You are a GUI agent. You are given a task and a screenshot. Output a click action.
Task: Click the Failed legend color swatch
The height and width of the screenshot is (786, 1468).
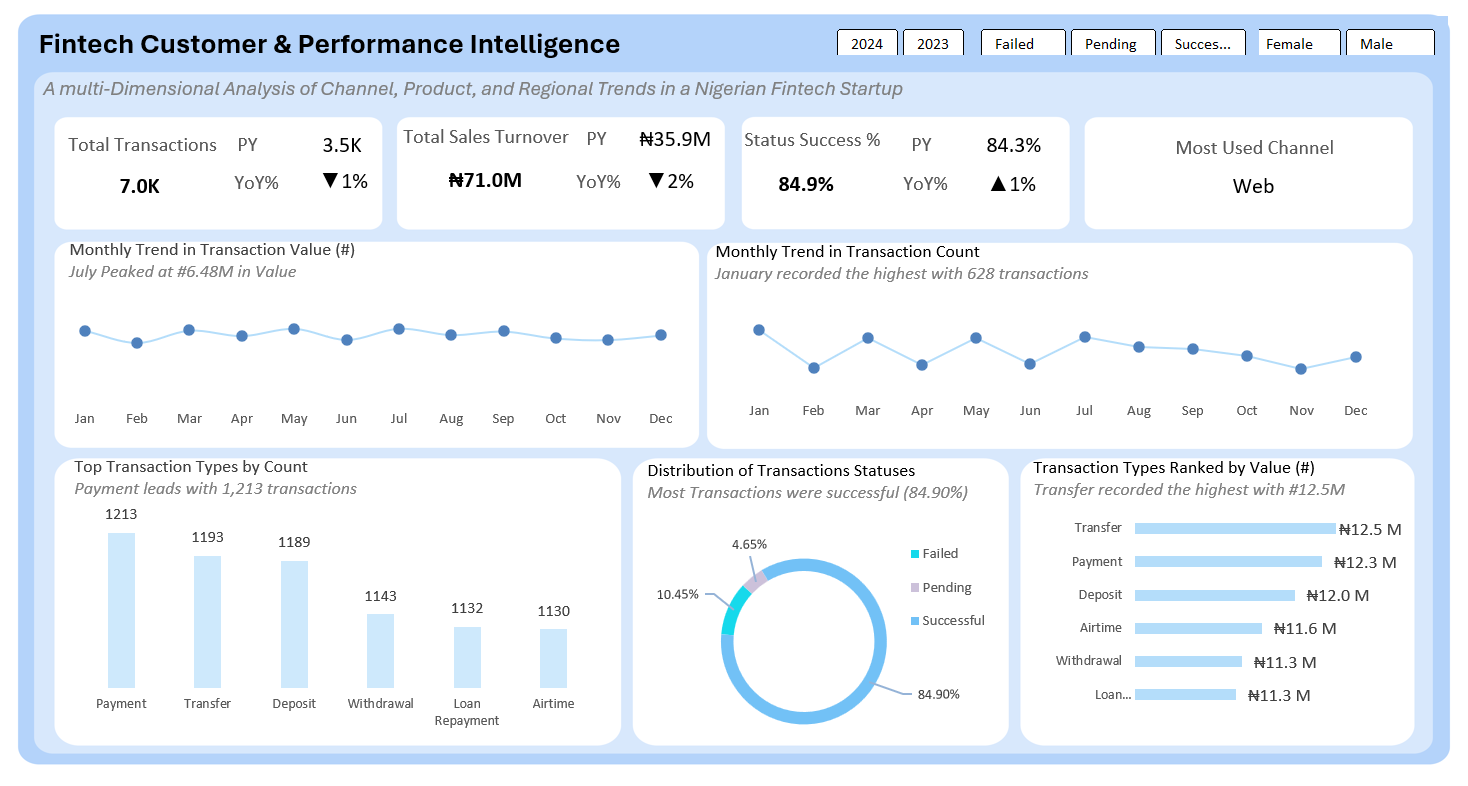point(914,554)
